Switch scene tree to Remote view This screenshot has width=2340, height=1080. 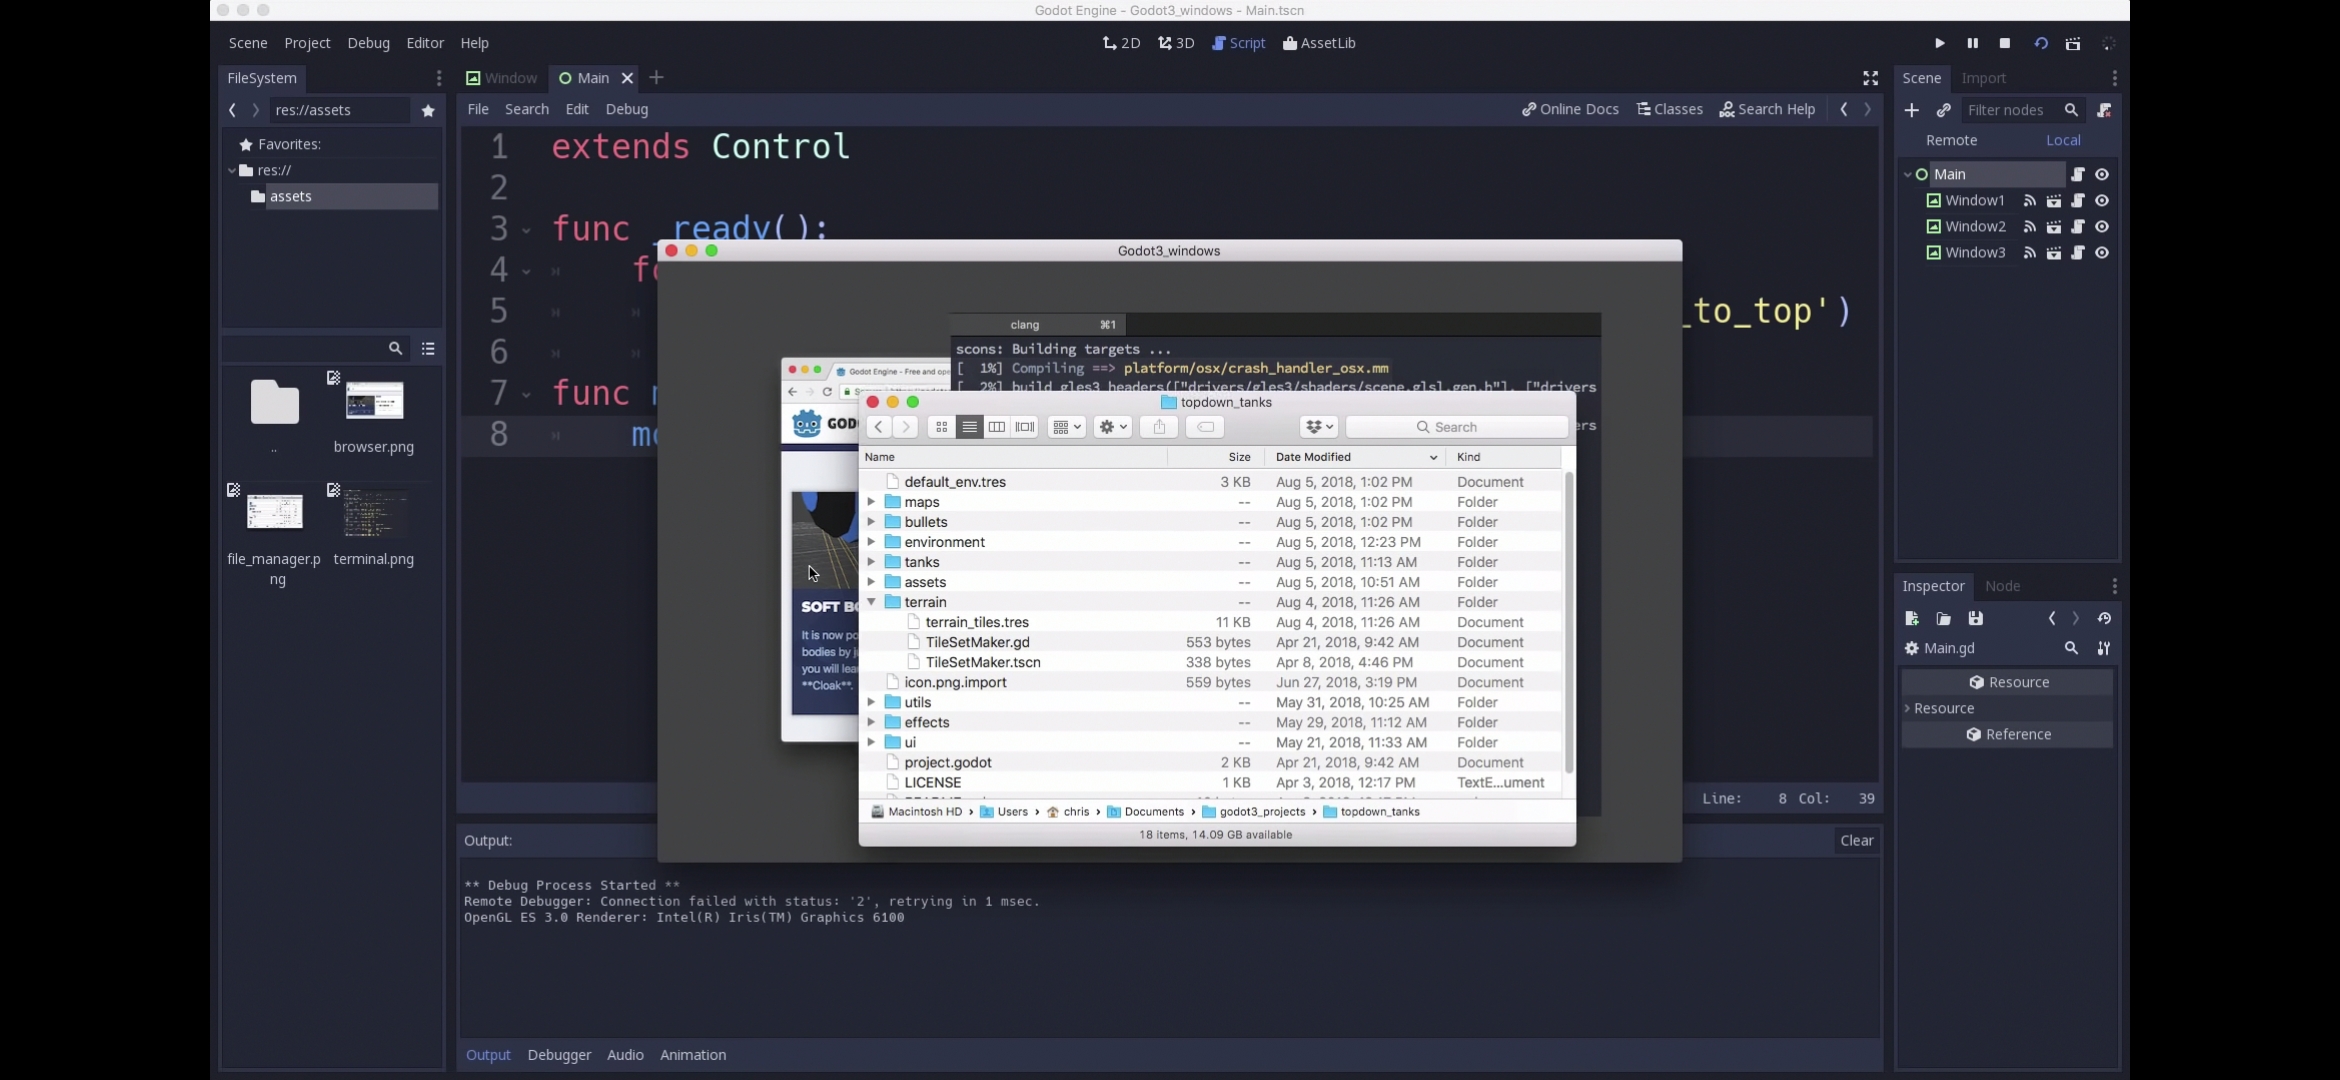pyautogui.click(x=1951, y=140)
